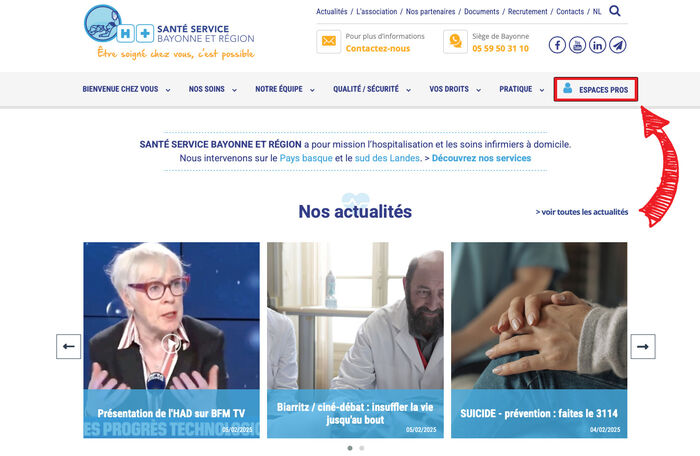This screenshot has height=456, width=700.
Task: Expand the Qualité / Sécurité dropdown
Action: (x=372, y=89)
